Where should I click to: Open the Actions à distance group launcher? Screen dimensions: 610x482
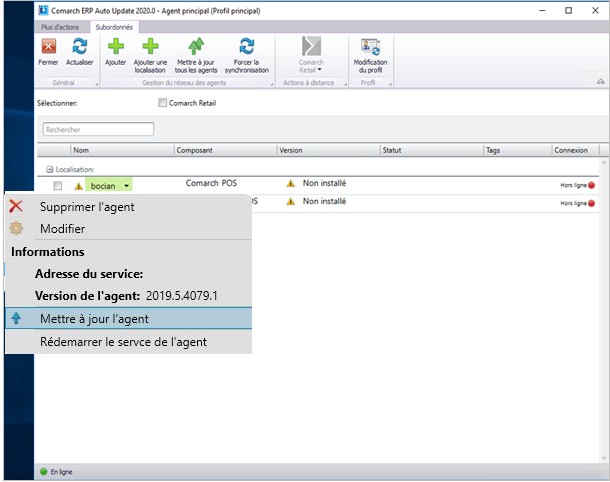(x=345, y=84)
